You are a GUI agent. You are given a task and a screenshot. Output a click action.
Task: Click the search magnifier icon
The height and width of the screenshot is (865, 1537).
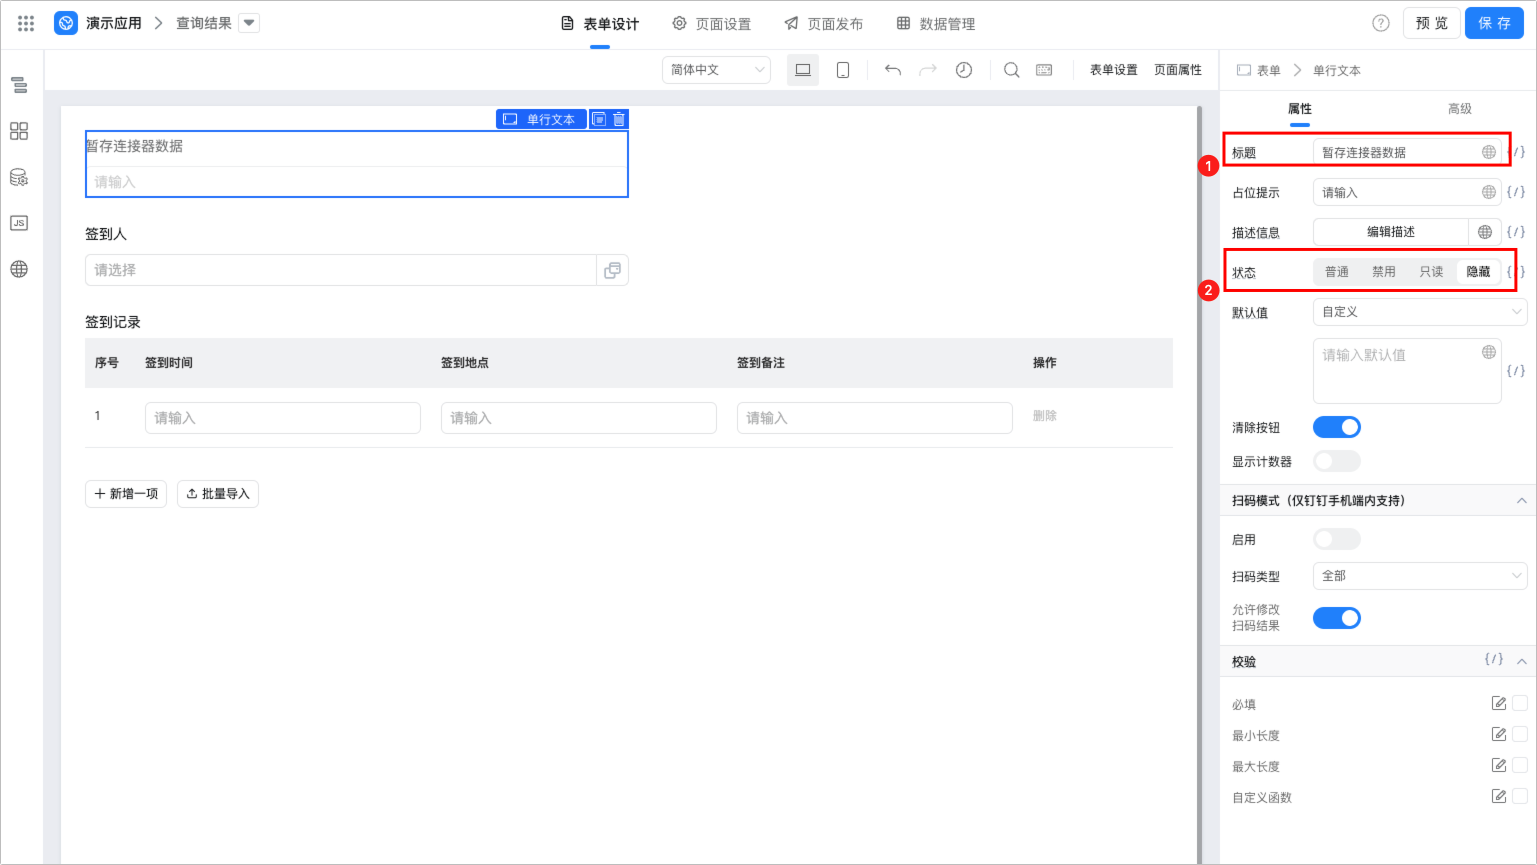coord(1012,70)
